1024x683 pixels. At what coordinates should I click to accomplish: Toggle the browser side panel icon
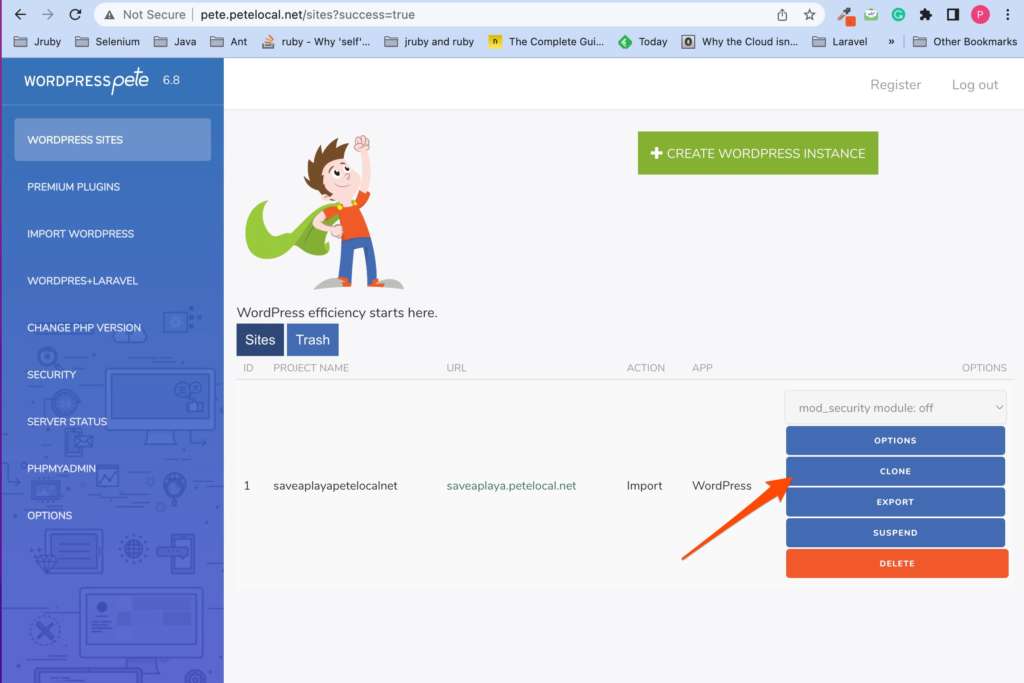953,15
